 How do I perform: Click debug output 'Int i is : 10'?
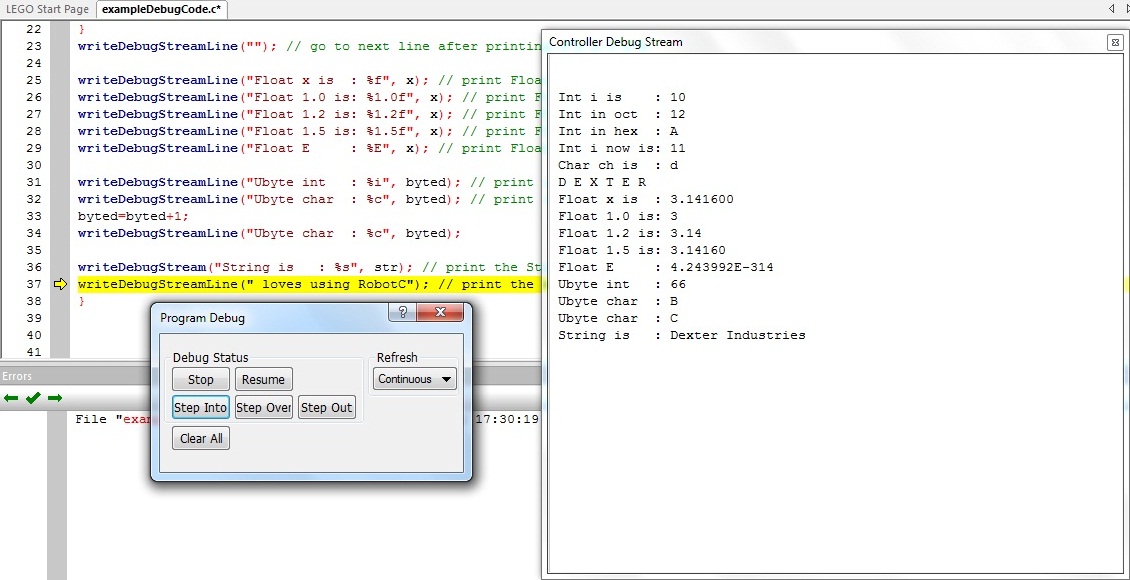(622, 97)
